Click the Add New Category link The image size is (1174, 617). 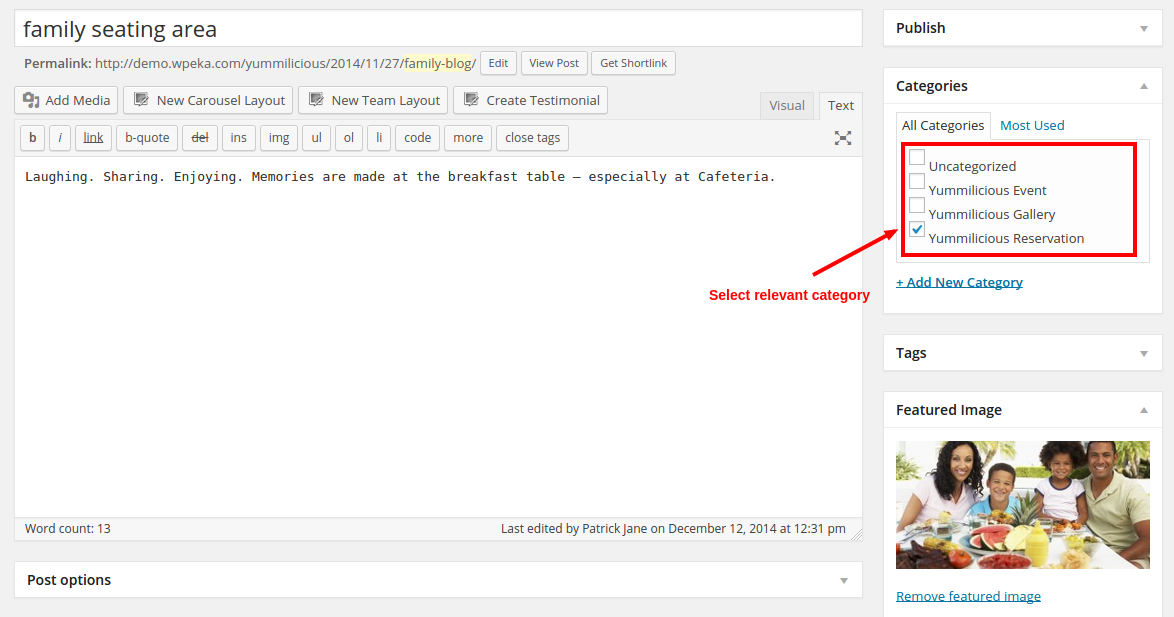(959, 282)
